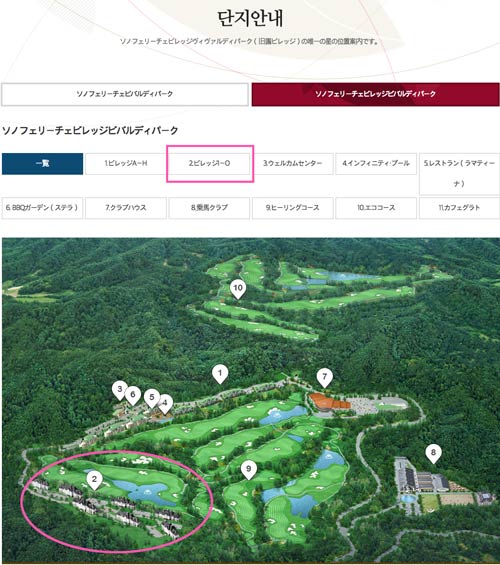Viewport: 500px width, 565px height.
Task: Click map pin number 6
Action: tap(133, 396)
